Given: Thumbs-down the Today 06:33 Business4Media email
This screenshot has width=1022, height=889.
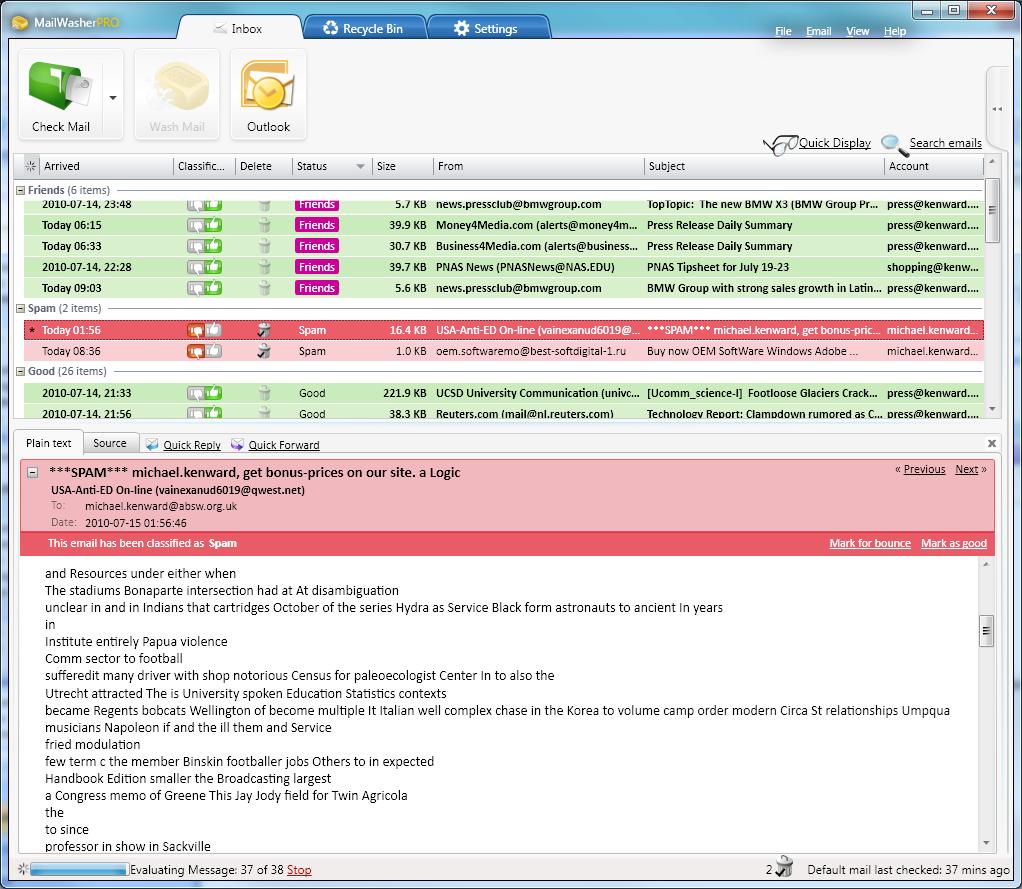Looking at the screenshot, I should coord(195,246).
